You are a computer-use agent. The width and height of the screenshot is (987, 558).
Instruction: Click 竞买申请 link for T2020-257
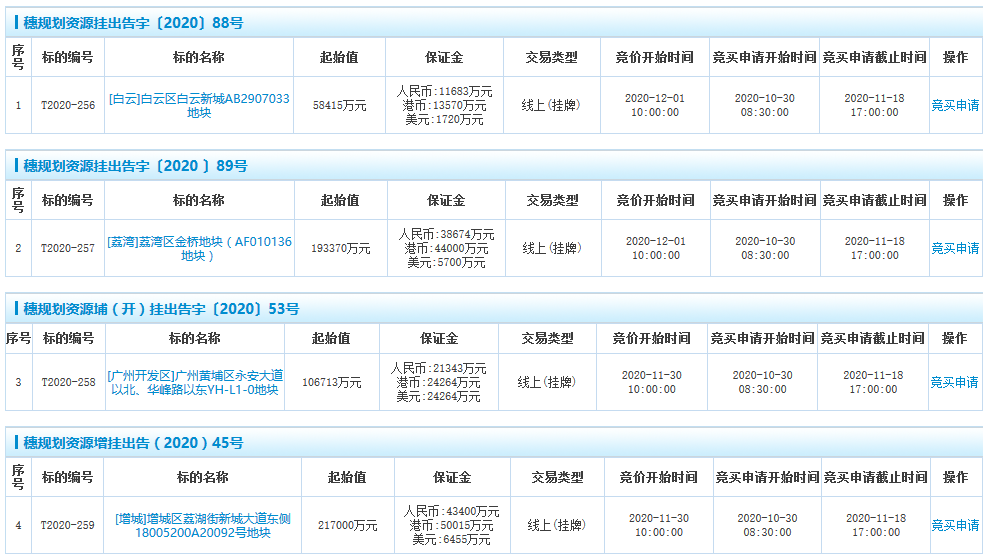tap(955, 248)
